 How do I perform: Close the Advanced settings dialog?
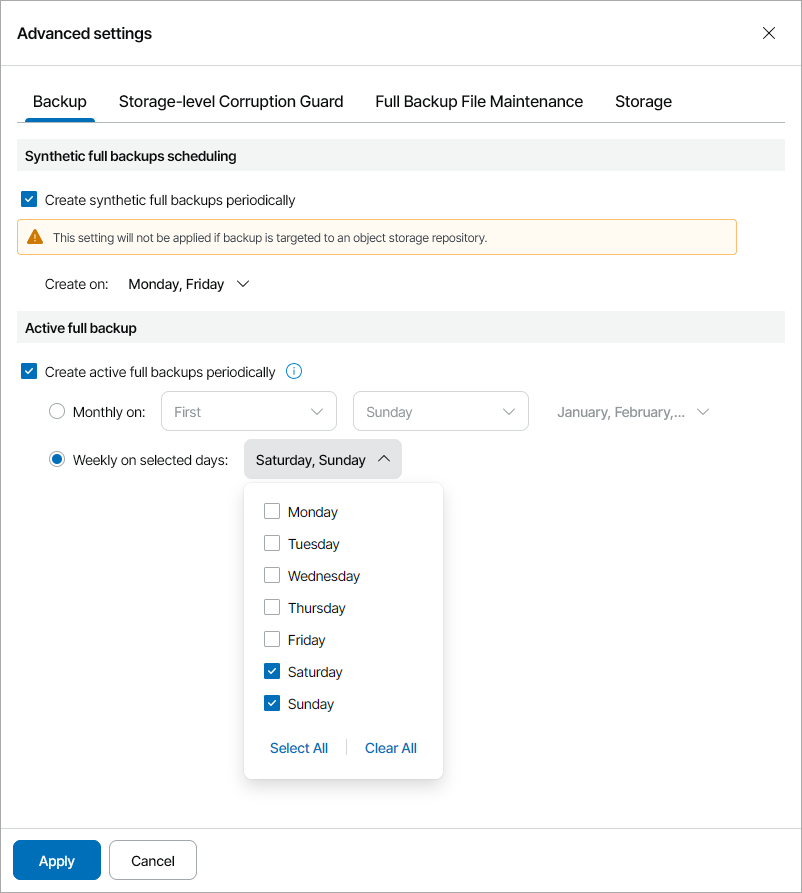tap(769, 33)
